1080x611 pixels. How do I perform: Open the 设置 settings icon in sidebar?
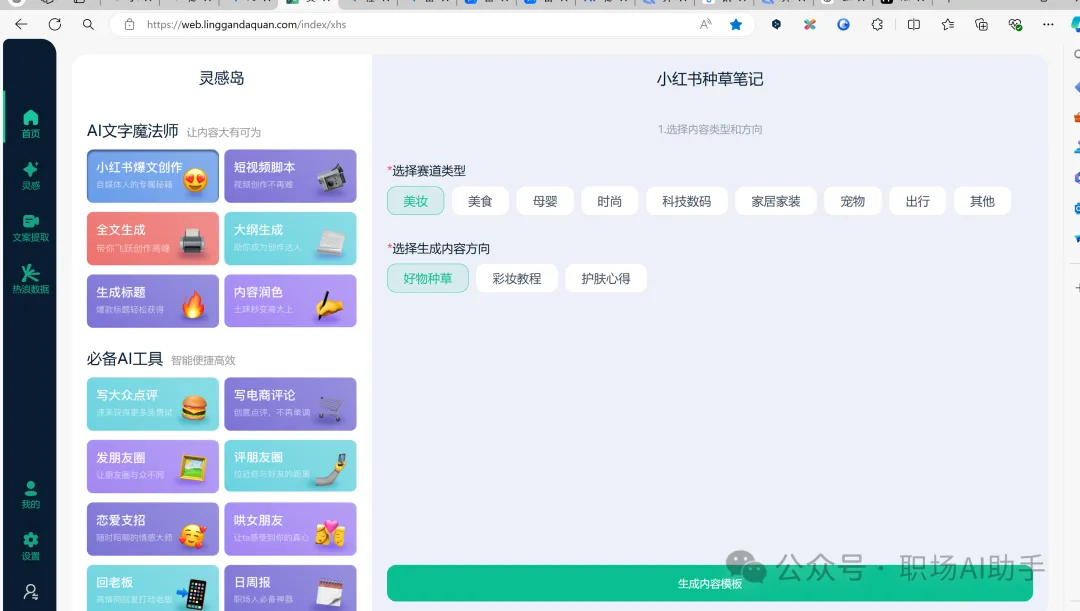(x=29, y=541)
